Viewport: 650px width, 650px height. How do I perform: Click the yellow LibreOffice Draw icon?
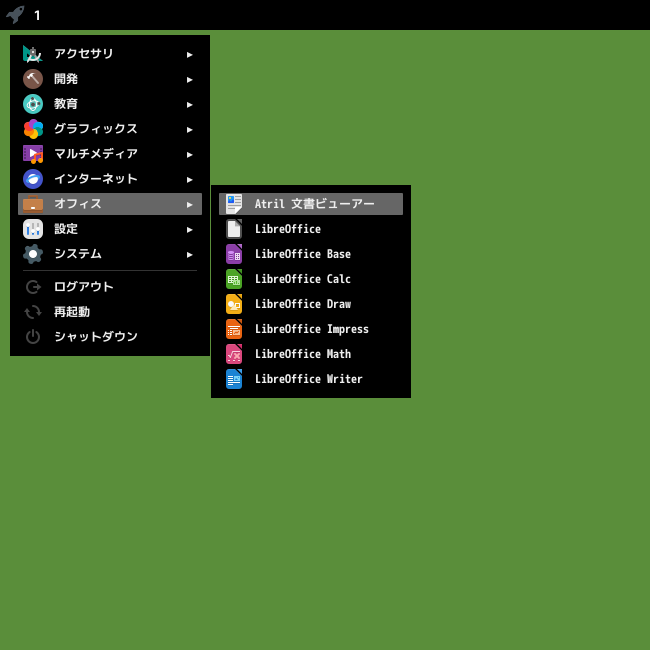234,304
